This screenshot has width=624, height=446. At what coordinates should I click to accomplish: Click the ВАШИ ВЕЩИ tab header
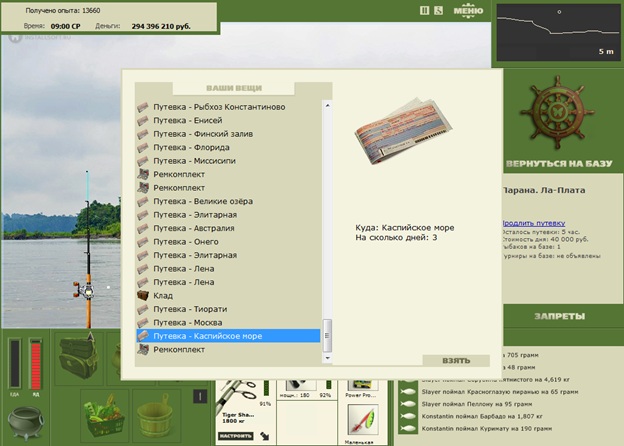click(x=234, y=88)
